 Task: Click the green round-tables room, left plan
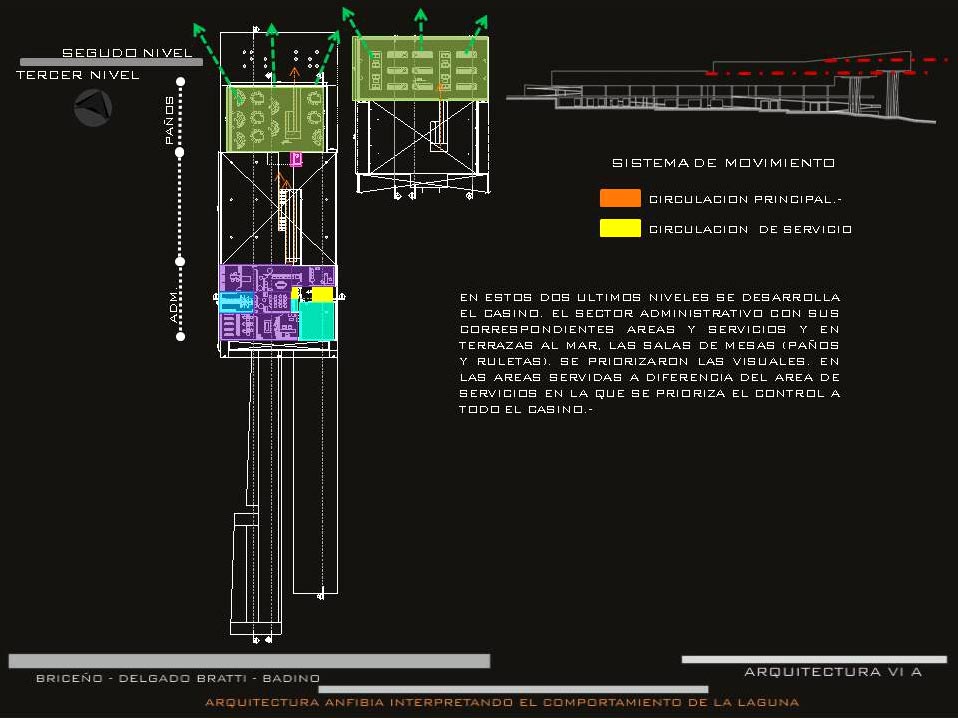tap(275, 119)
